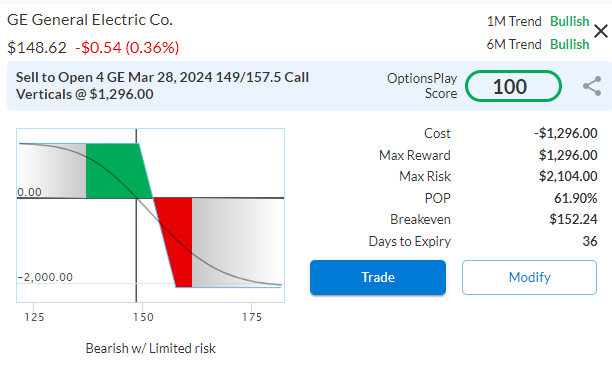The width and height of the screenshot is (612, 368).
Task: Click the Sell to Open strategy description
Action: pos(162,86)
